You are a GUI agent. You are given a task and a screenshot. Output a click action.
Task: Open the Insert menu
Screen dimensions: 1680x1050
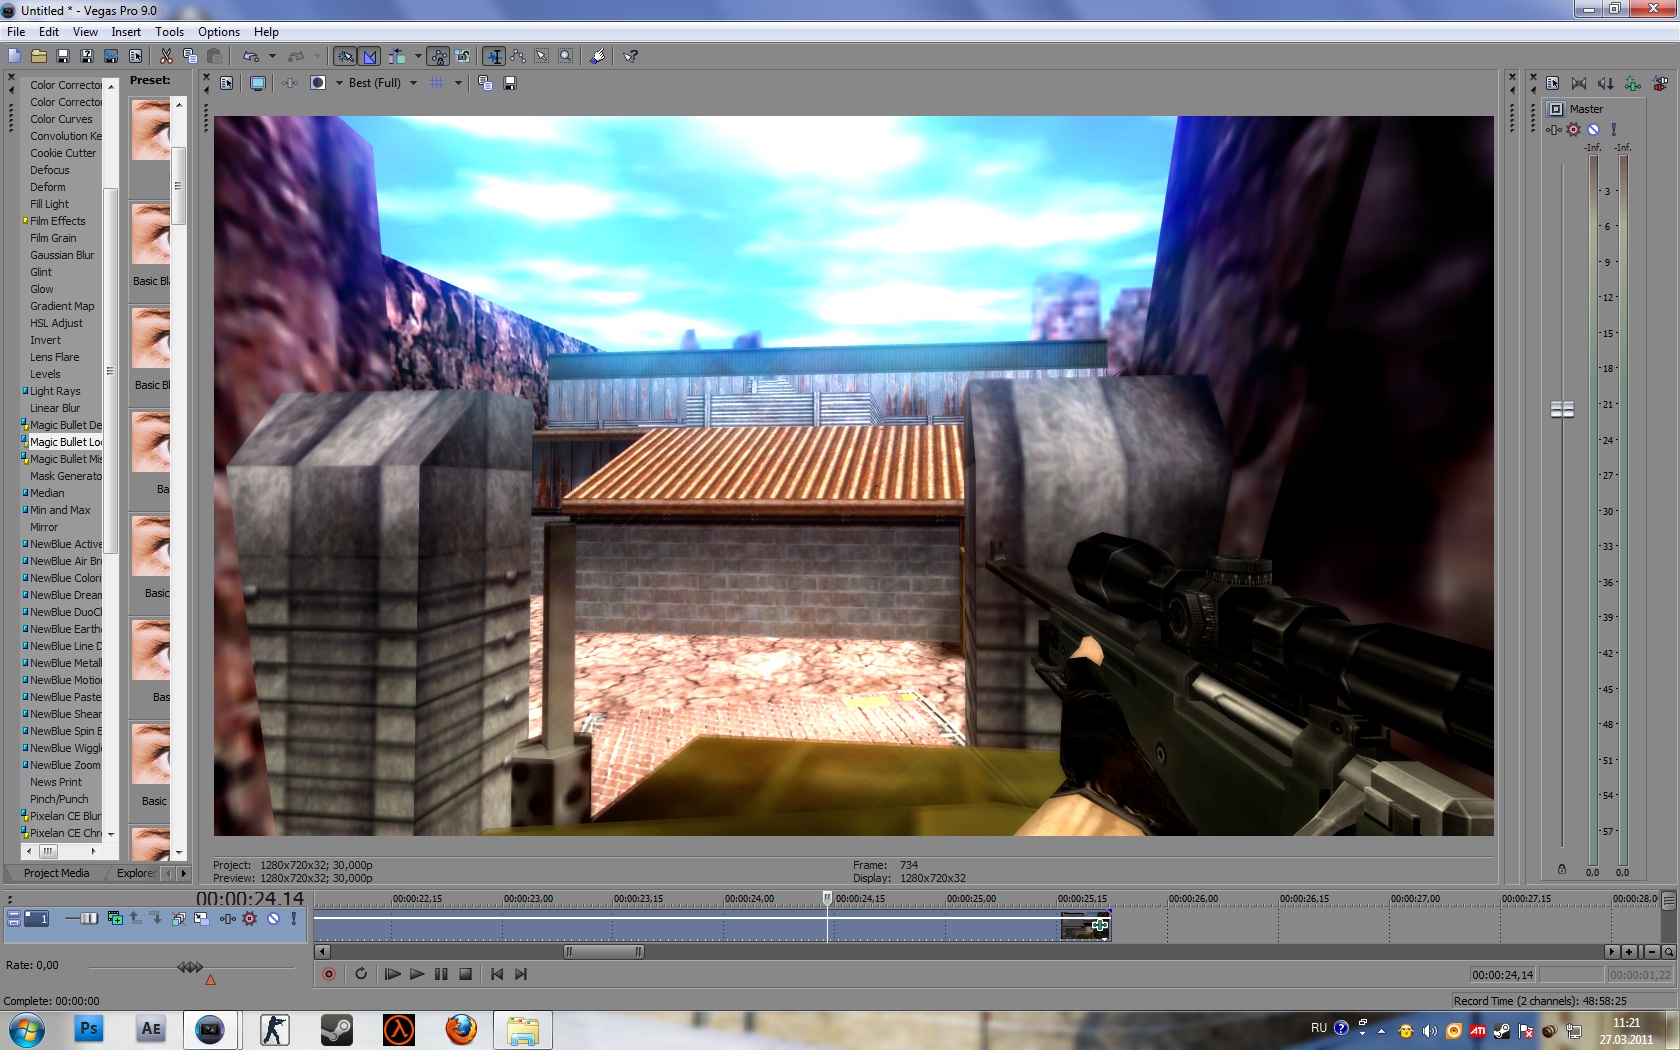pos(126,32)
